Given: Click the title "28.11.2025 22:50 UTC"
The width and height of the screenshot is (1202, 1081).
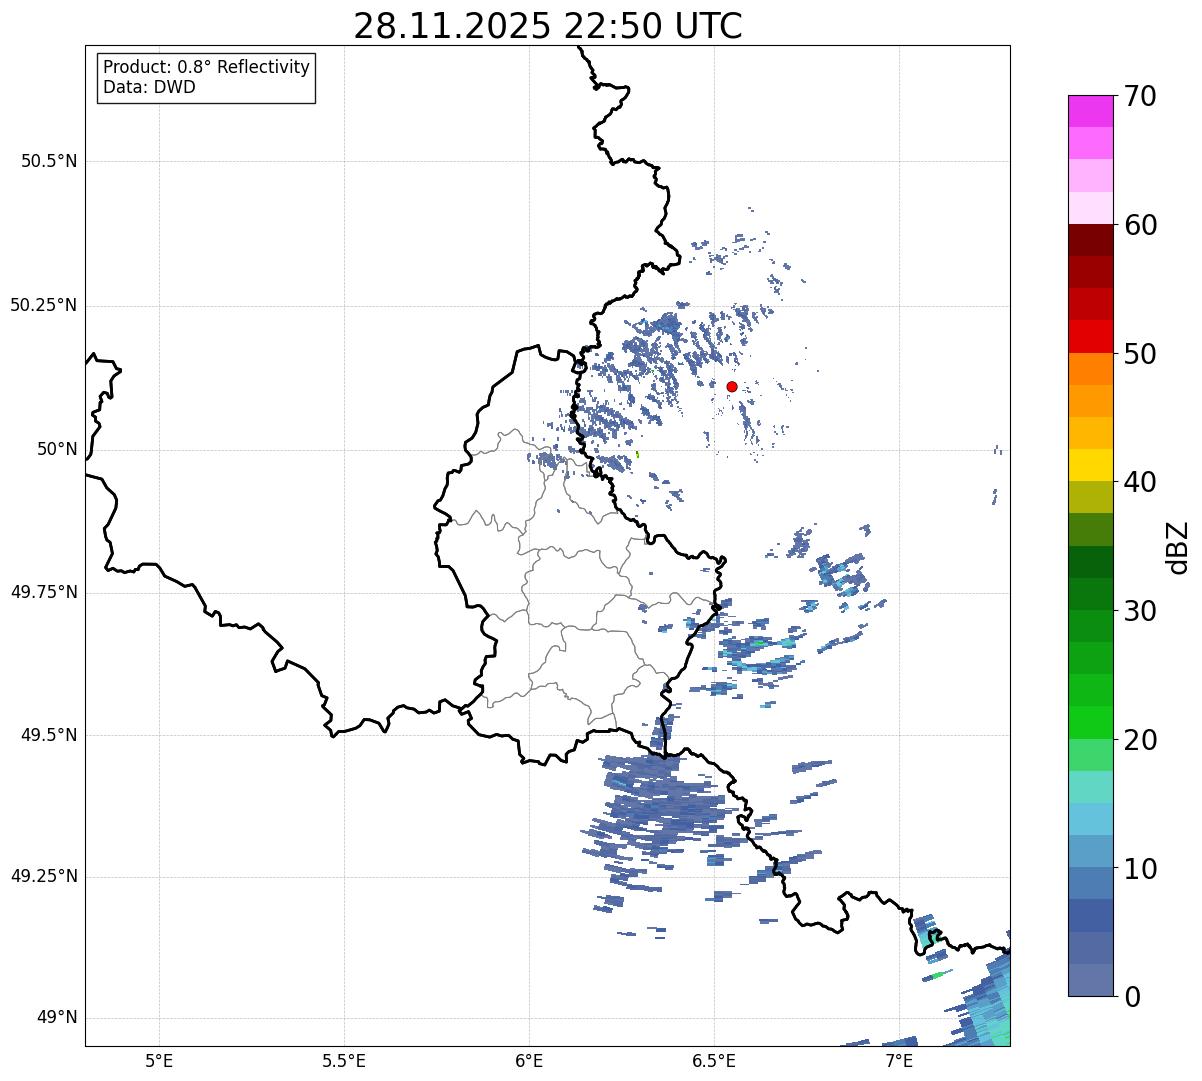Looking at the screenshot, I should 548,26.
